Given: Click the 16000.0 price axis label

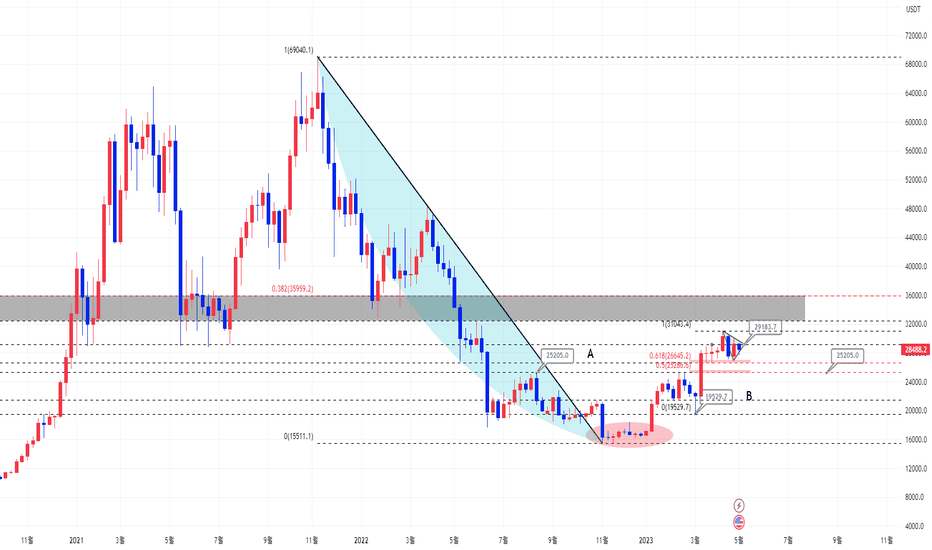Looking at the screenshot, I should click(x=915, y=439).
